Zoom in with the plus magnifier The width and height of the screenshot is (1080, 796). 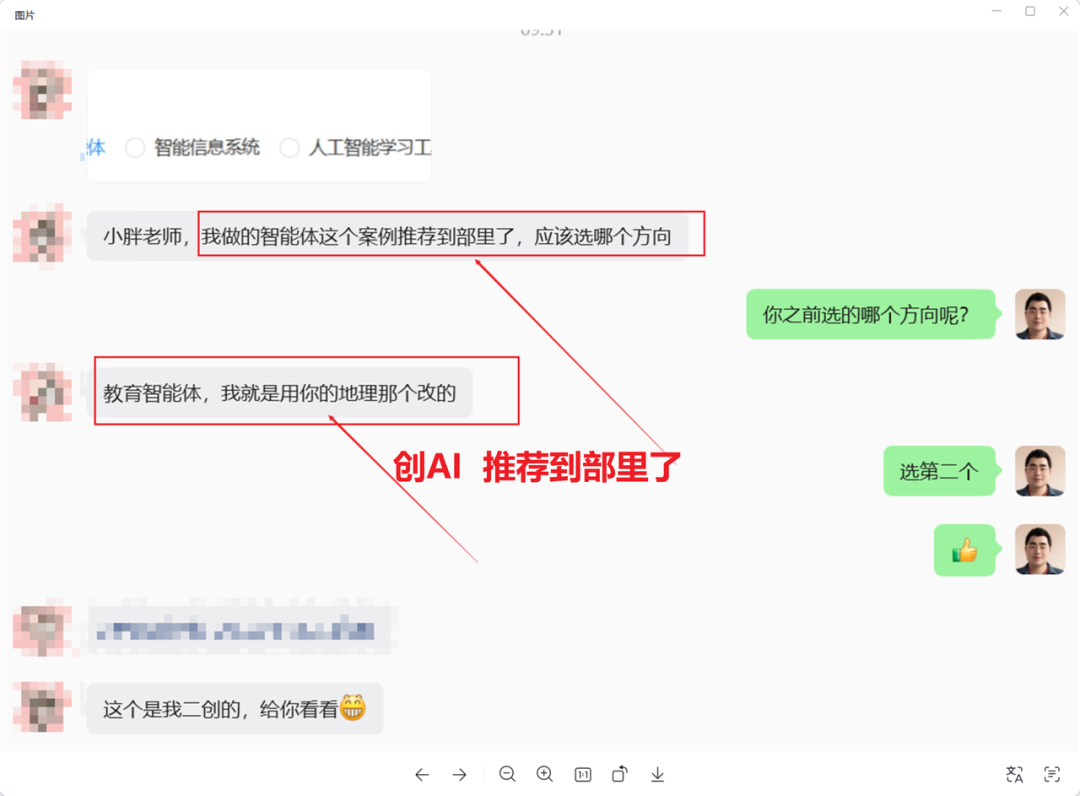point(545,775)
